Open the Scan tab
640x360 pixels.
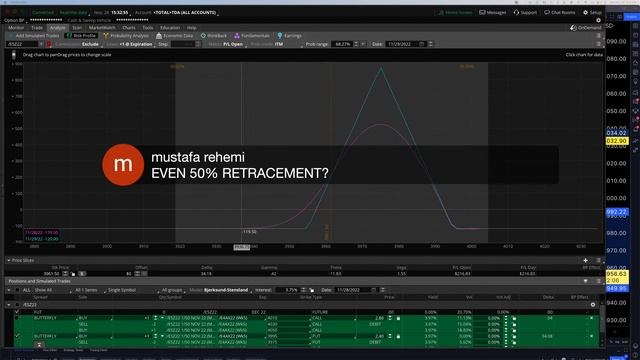pos(77,28)
